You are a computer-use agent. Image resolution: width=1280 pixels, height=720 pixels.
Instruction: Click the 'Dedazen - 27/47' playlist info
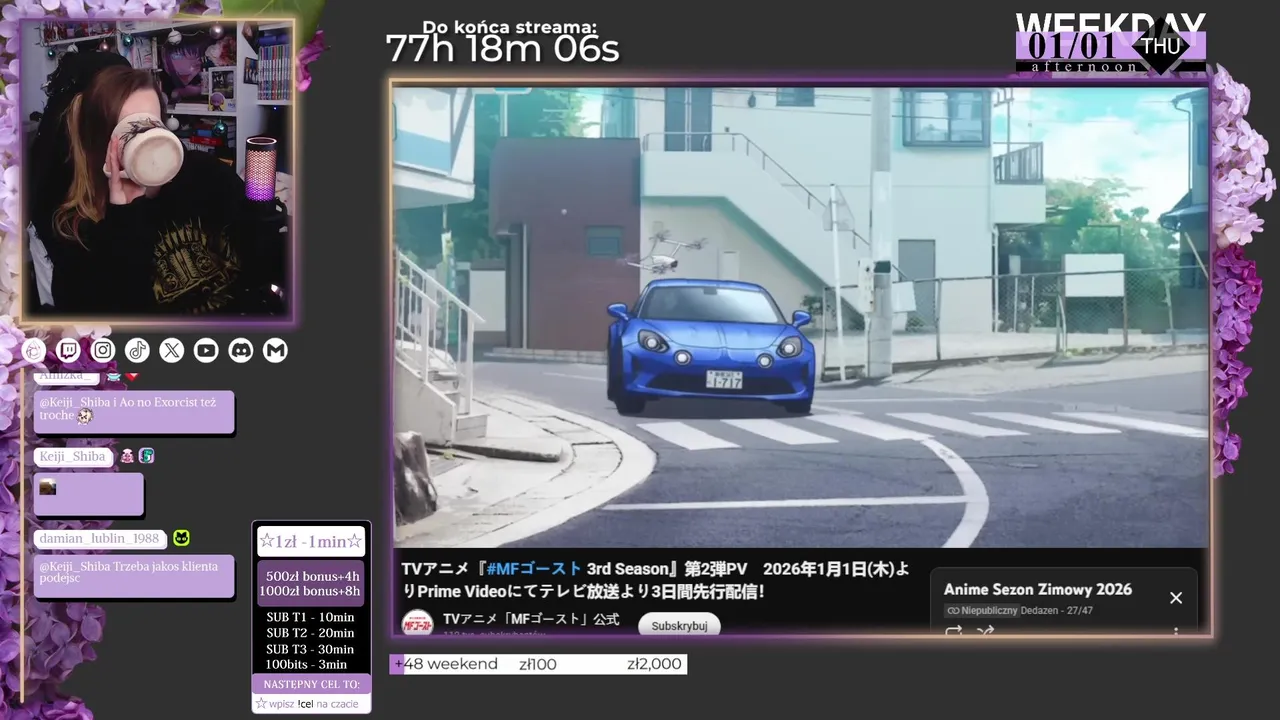[1057, 610]
